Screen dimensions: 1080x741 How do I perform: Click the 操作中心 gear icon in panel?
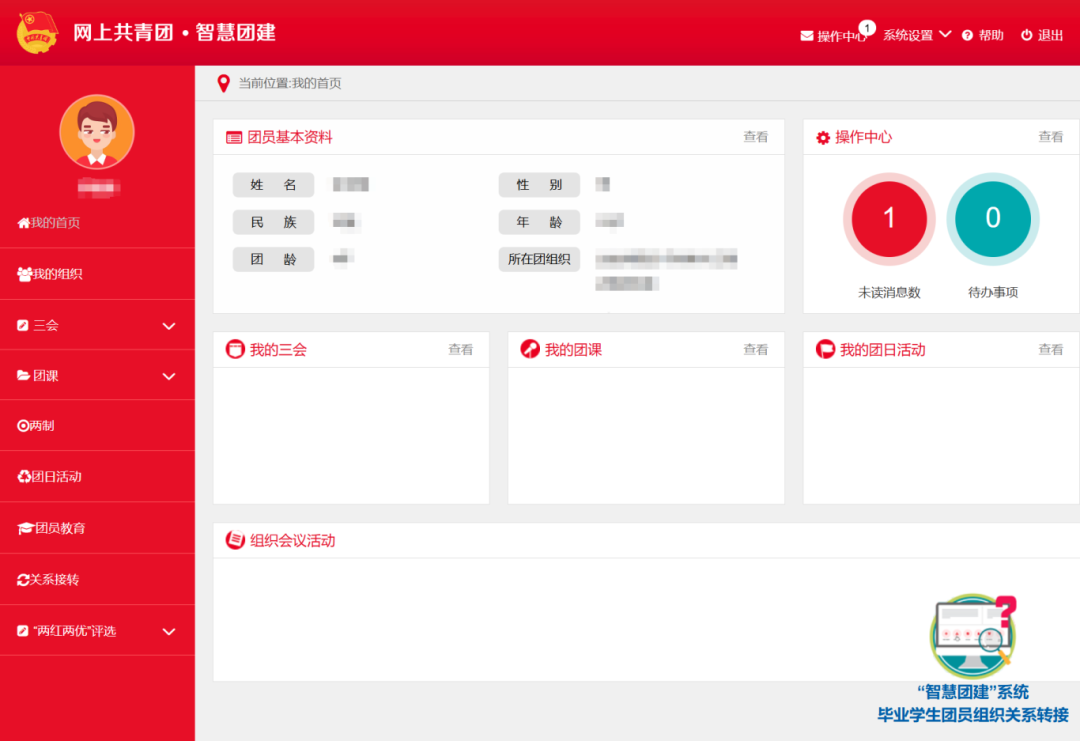pyautogui.click(x=823, y=138)
